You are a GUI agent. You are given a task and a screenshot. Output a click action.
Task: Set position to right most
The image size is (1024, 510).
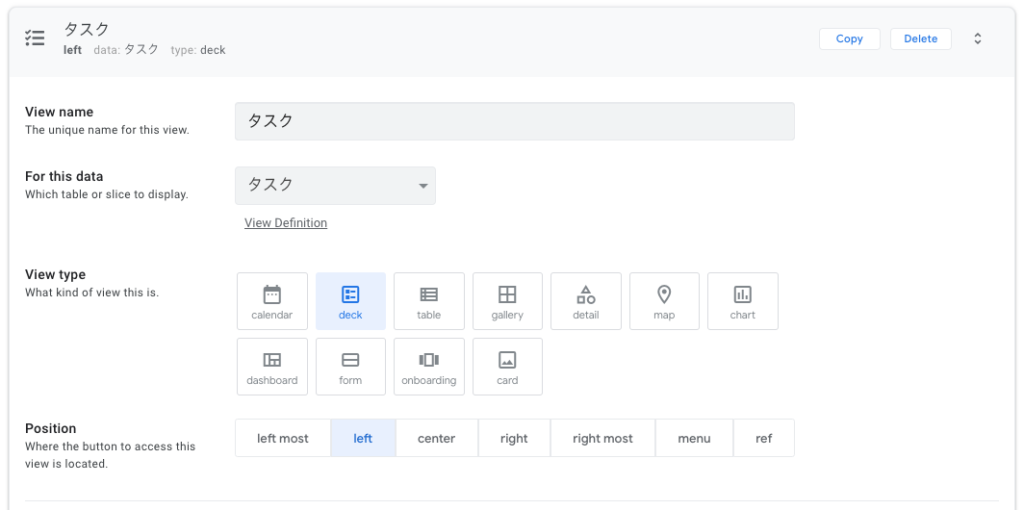602,438
